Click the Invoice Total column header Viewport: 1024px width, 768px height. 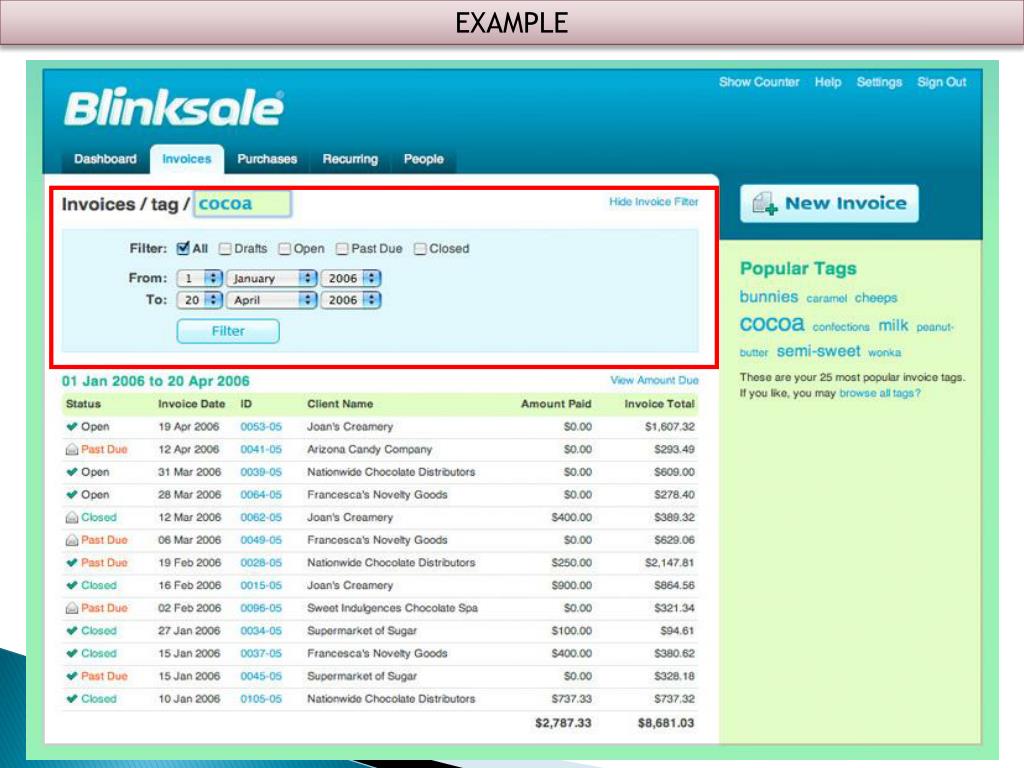click(659, 404)
